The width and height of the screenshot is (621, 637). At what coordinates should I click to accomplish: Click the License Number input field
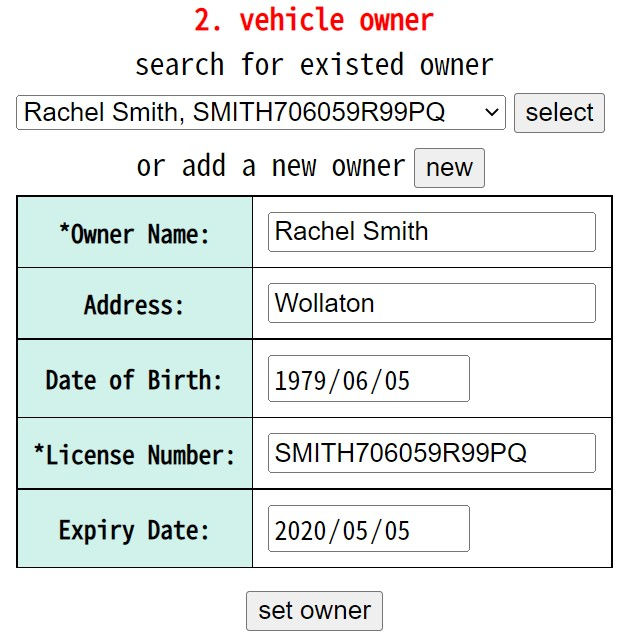[432, 453]
